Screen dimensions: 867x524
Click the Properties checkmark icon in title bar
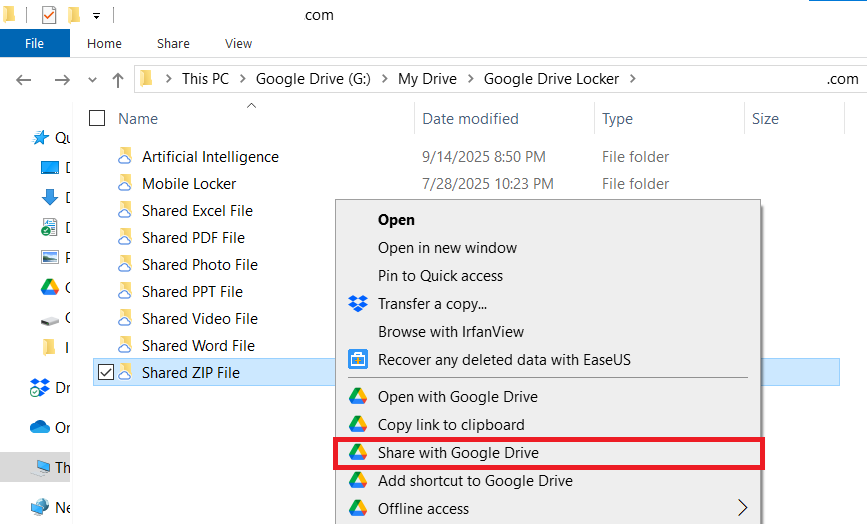coord(49,15)
